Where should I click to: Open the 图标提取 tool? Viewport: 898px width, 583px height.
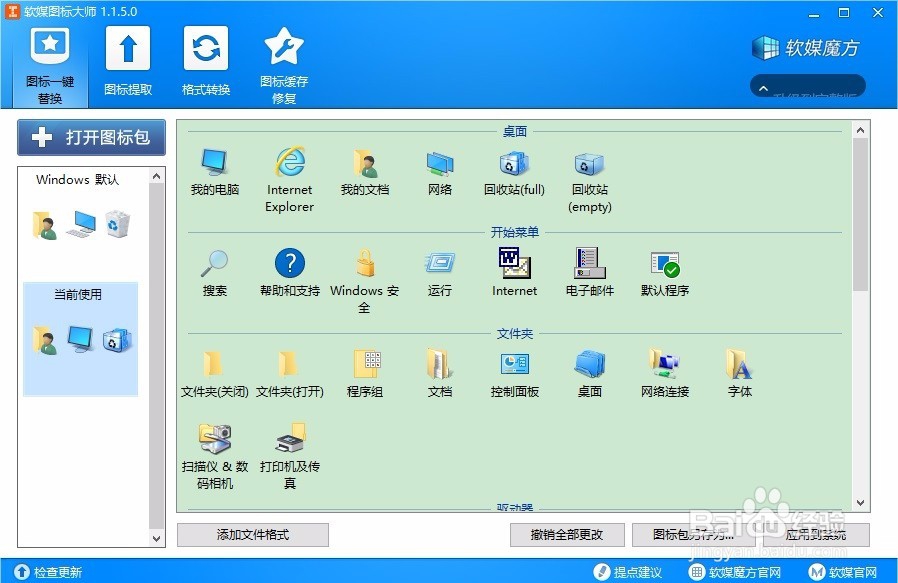pyautogui.click(x=128, y=62)
